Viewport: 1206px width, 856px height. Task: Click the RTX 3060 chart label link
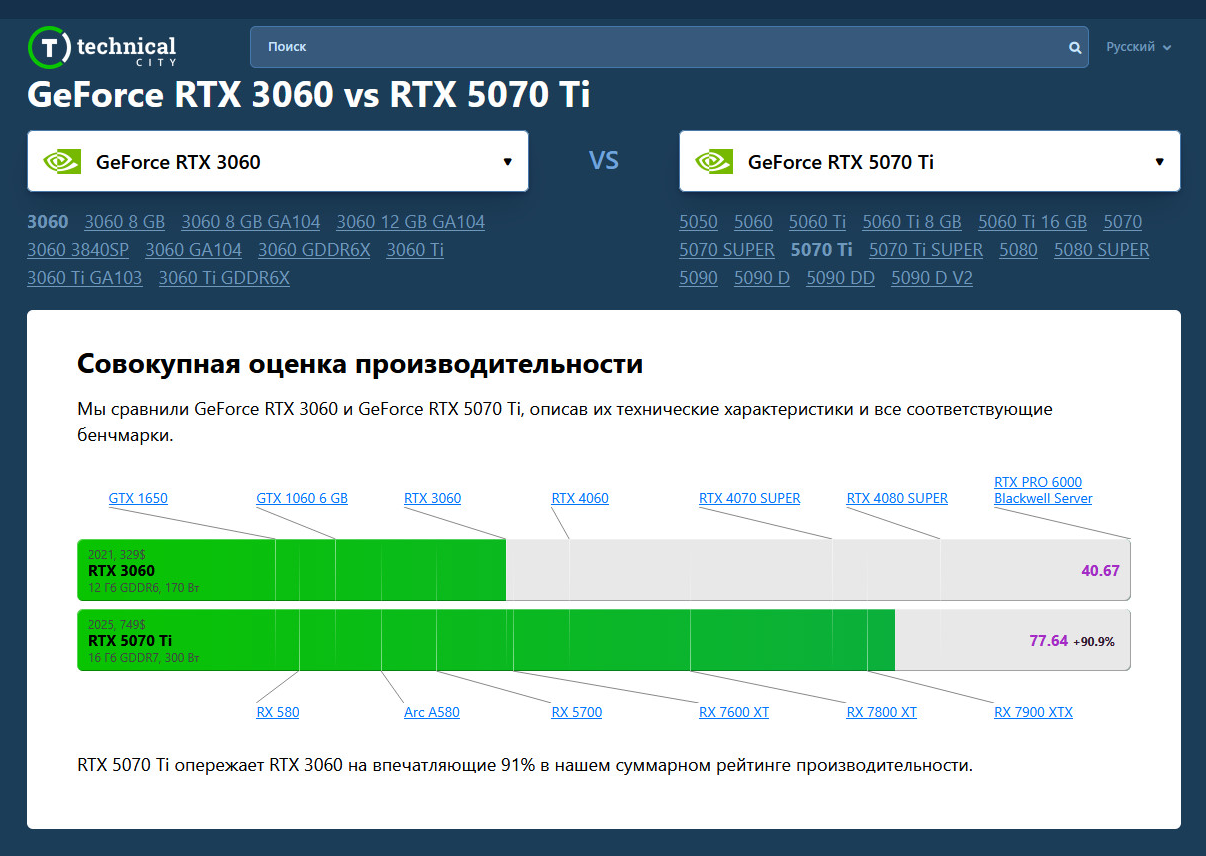pos(433,498)
